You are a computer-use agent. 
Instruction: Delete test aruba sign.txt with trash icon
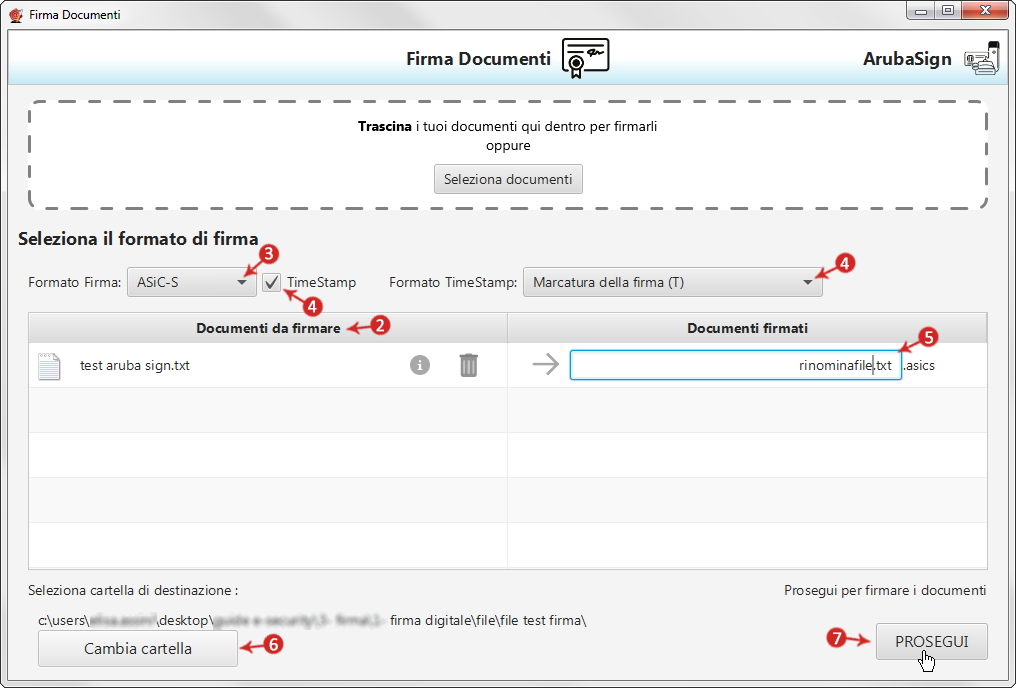(x=468, y=365)
